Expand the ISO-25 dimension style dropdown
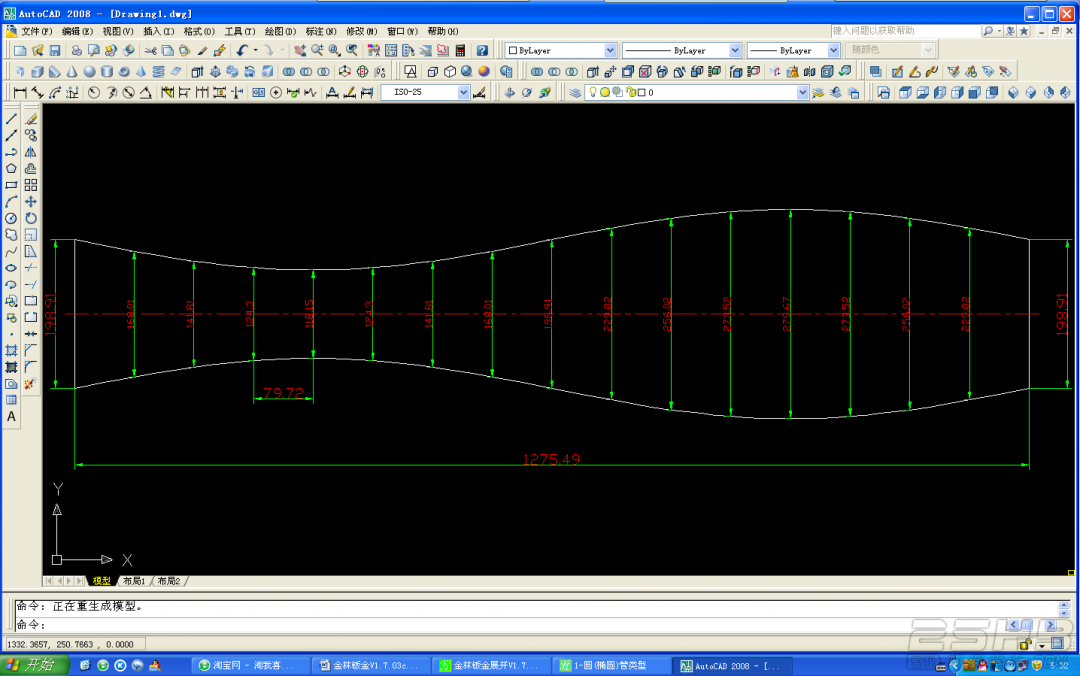This screenshot has width=1080, height=676. pos(464,92)
